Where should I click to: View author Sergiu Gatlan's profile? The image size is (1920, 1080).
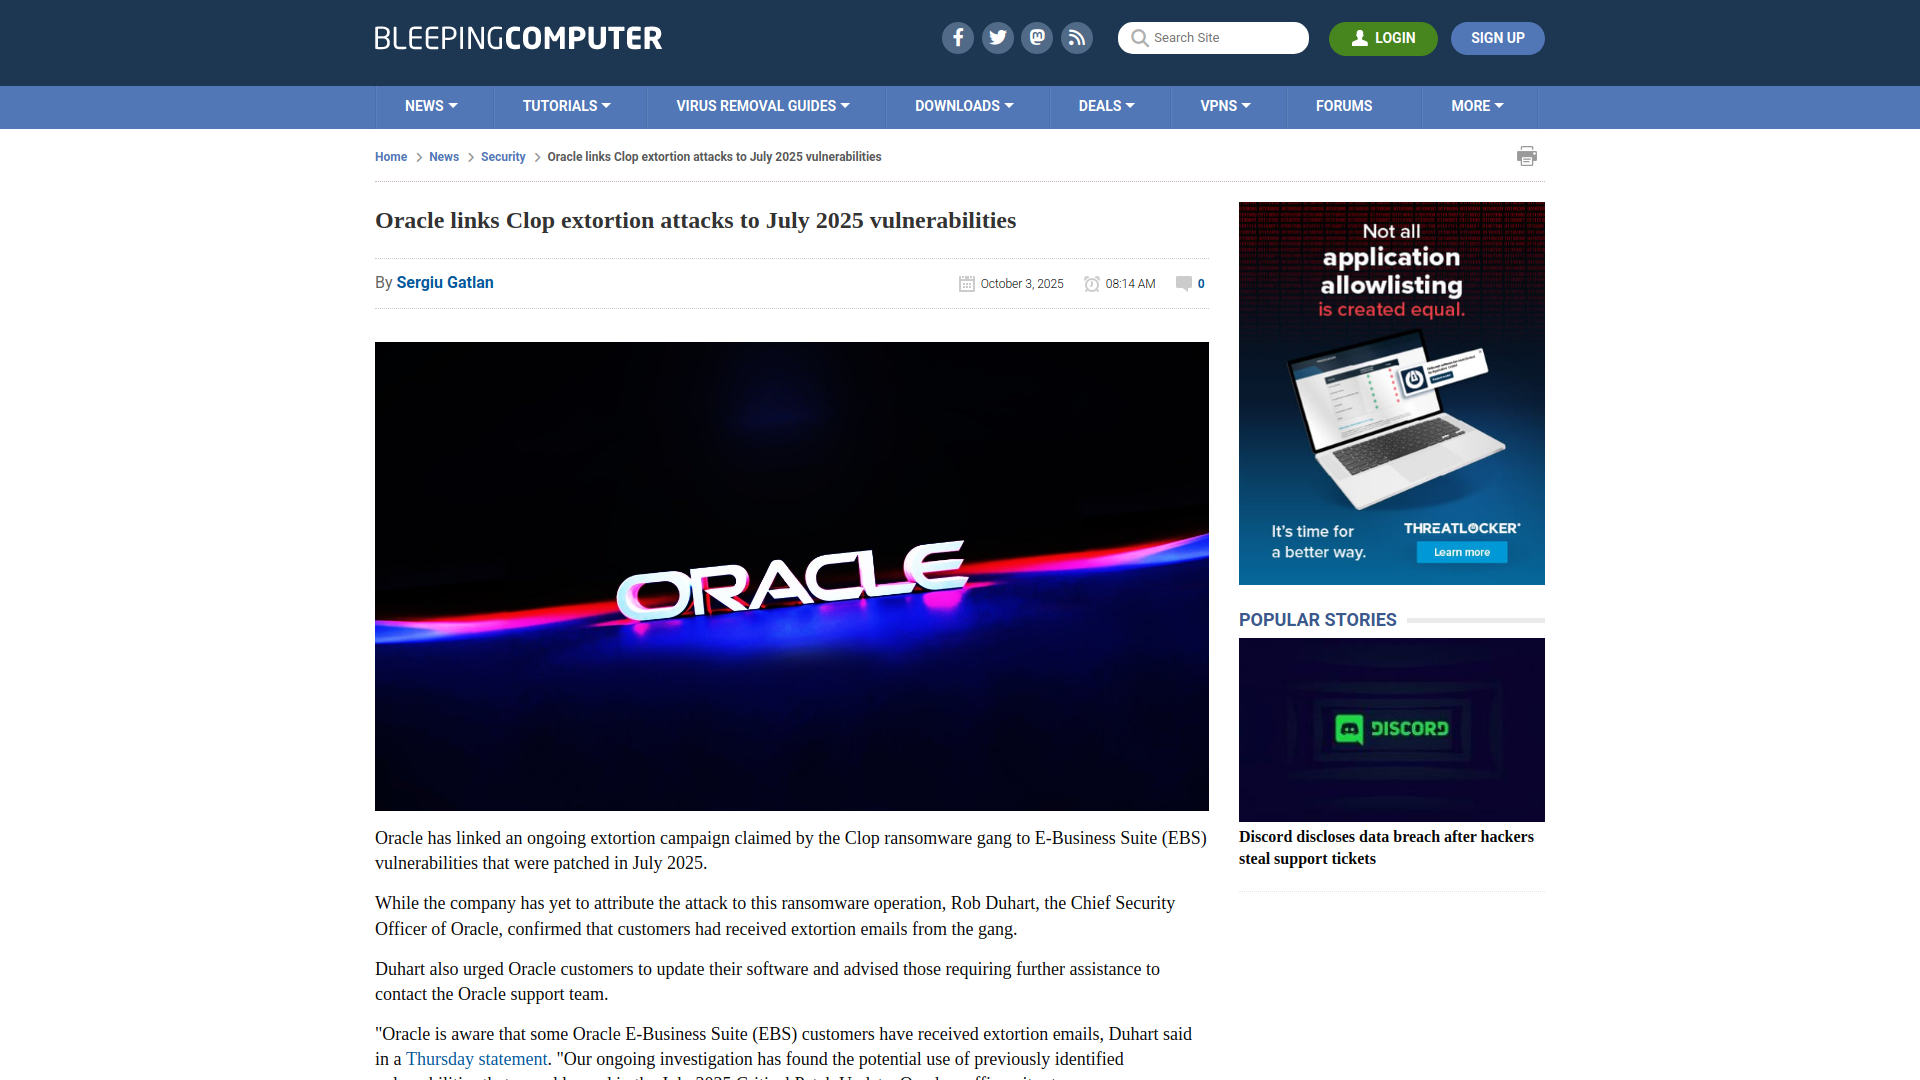[x=444, y=283]
